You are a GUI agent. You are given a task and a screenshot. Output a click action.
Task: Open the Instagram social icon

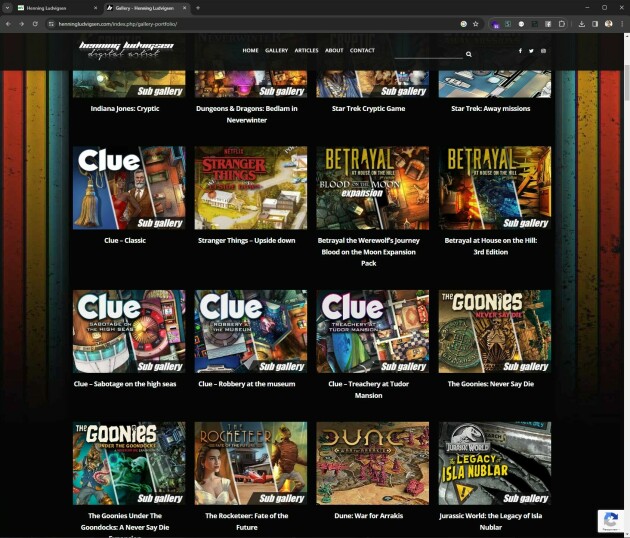(543, 51)
